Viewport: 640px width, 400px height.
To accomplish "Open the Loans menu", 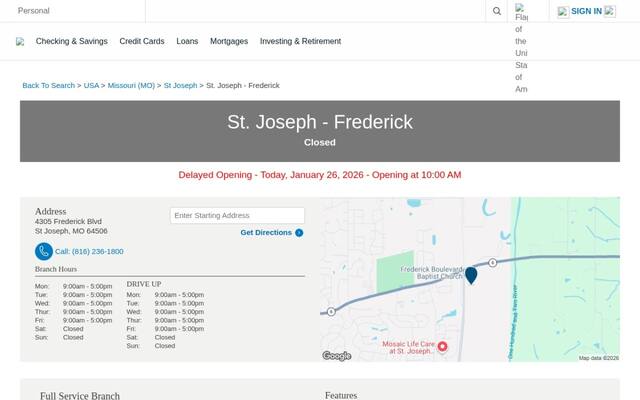I will [x=187, y=41].
